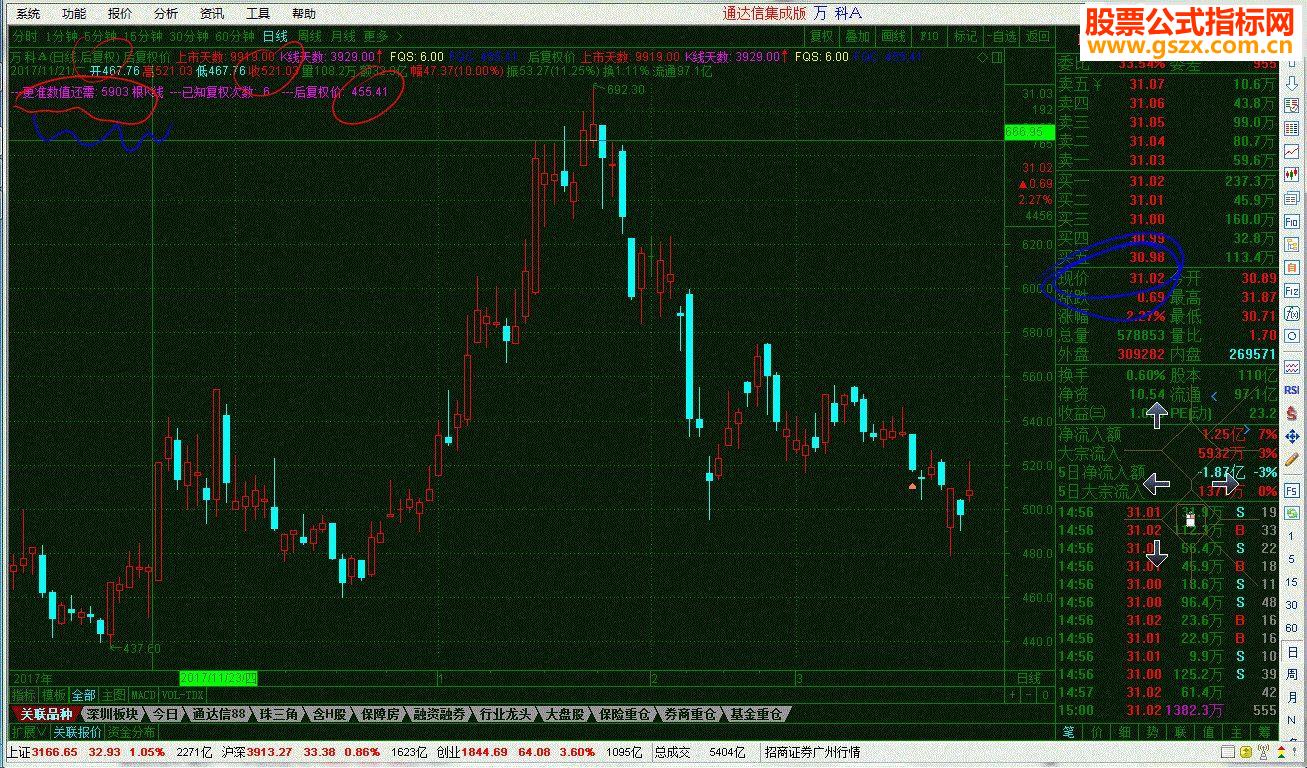
Task: Click the large right arrow overlay
Action: point(1226,484)
